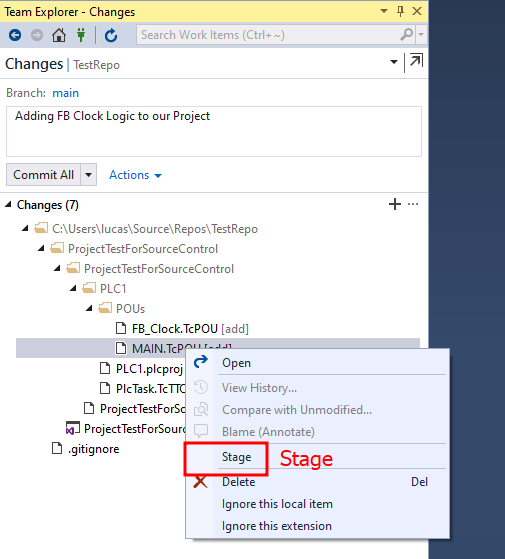This screenshot has width=505, height=559.
Task: Collapse the Changes (7) section
Action: (x=8, y=205)
